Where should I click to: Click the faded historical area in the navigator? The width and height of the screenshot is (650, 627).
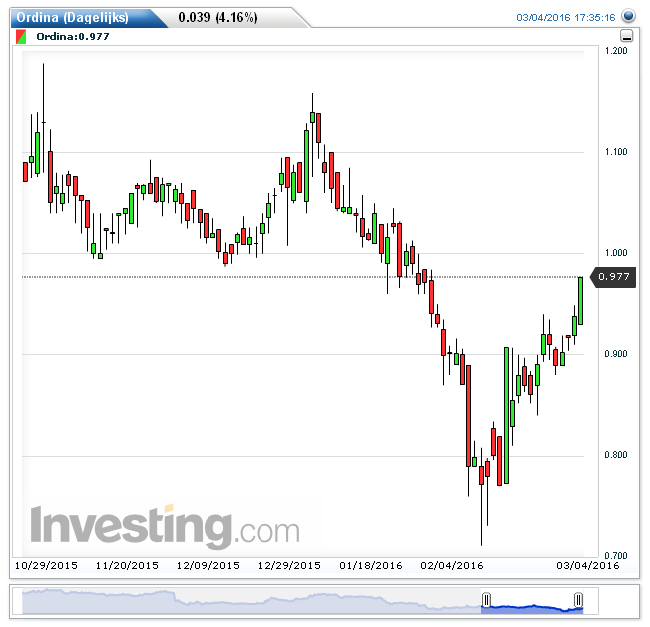(252, 601)
